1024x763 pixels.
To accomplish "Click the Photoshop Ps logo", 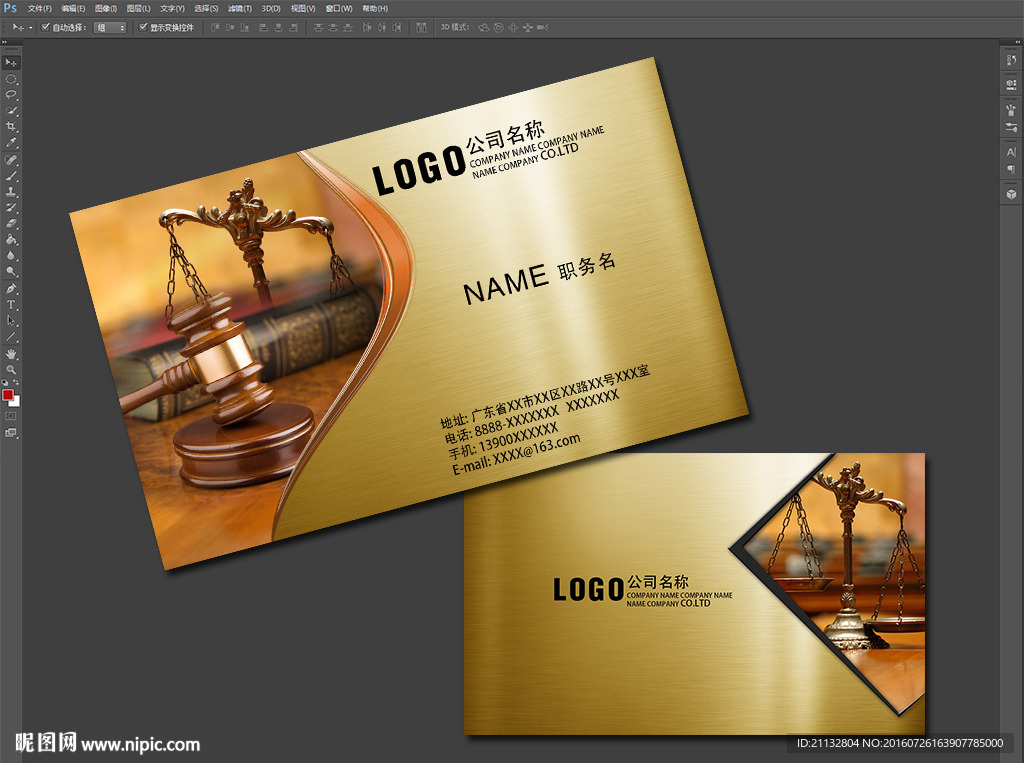I will (10, 8).
